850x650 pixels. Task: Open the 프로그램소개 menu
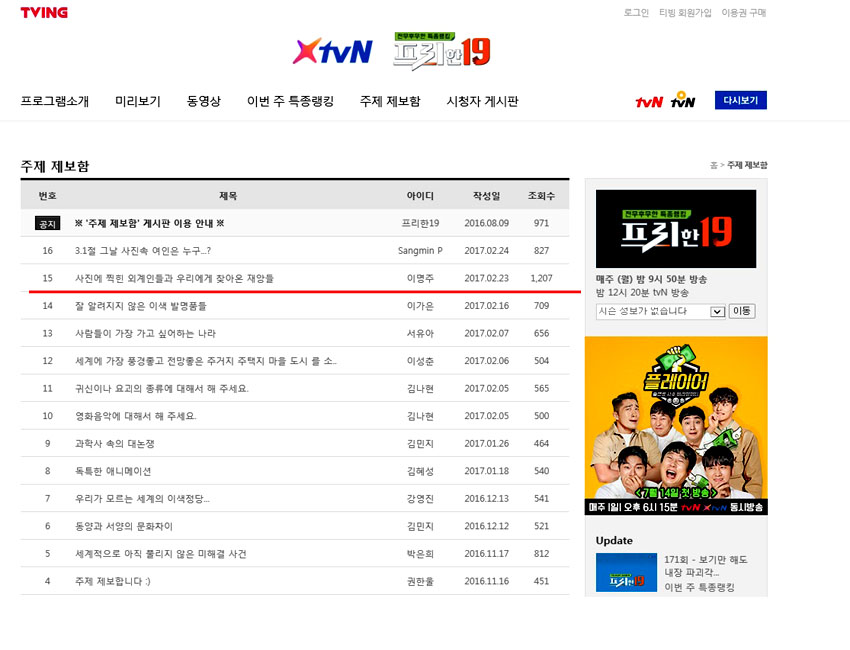point(55,101)
